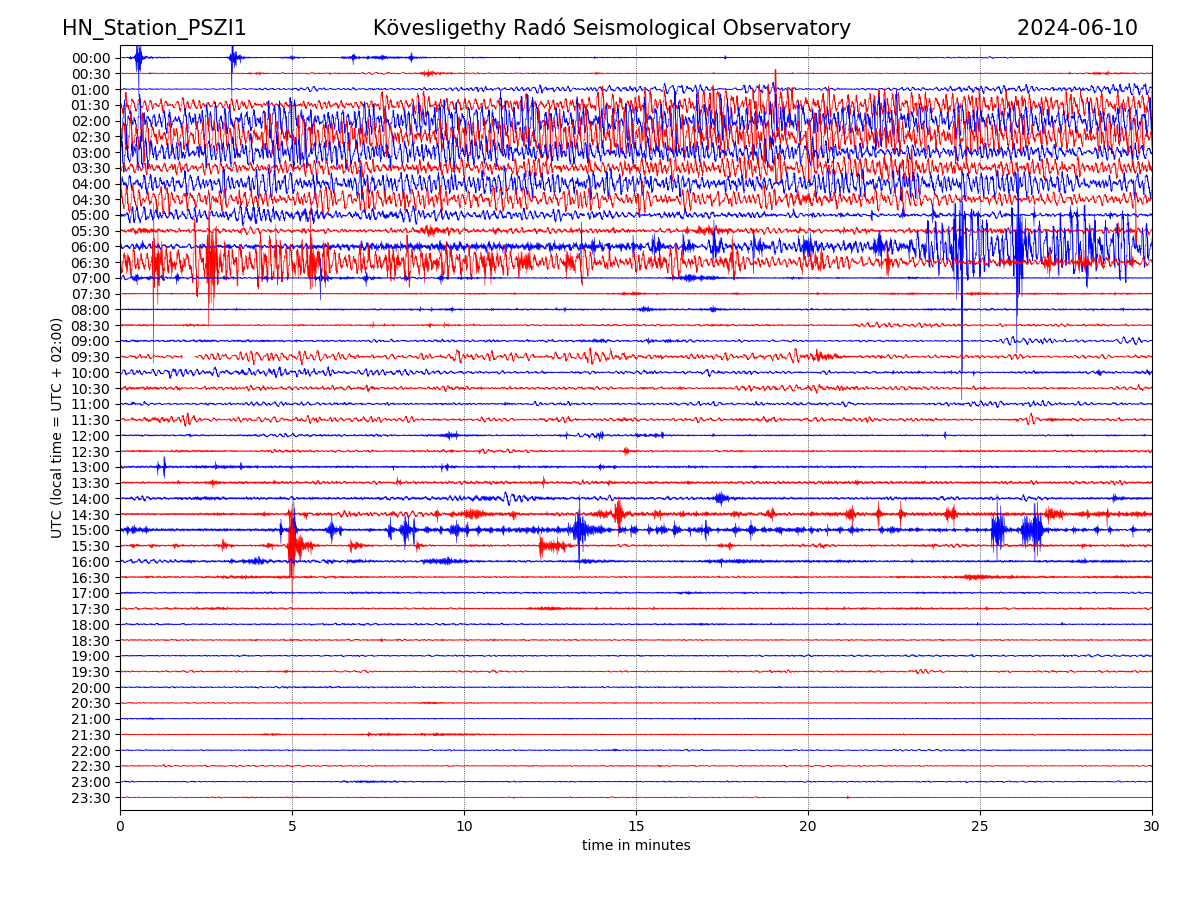Click the 18:00 trace label
This screenshot has height=900, width=1200.
pos(90,625)
